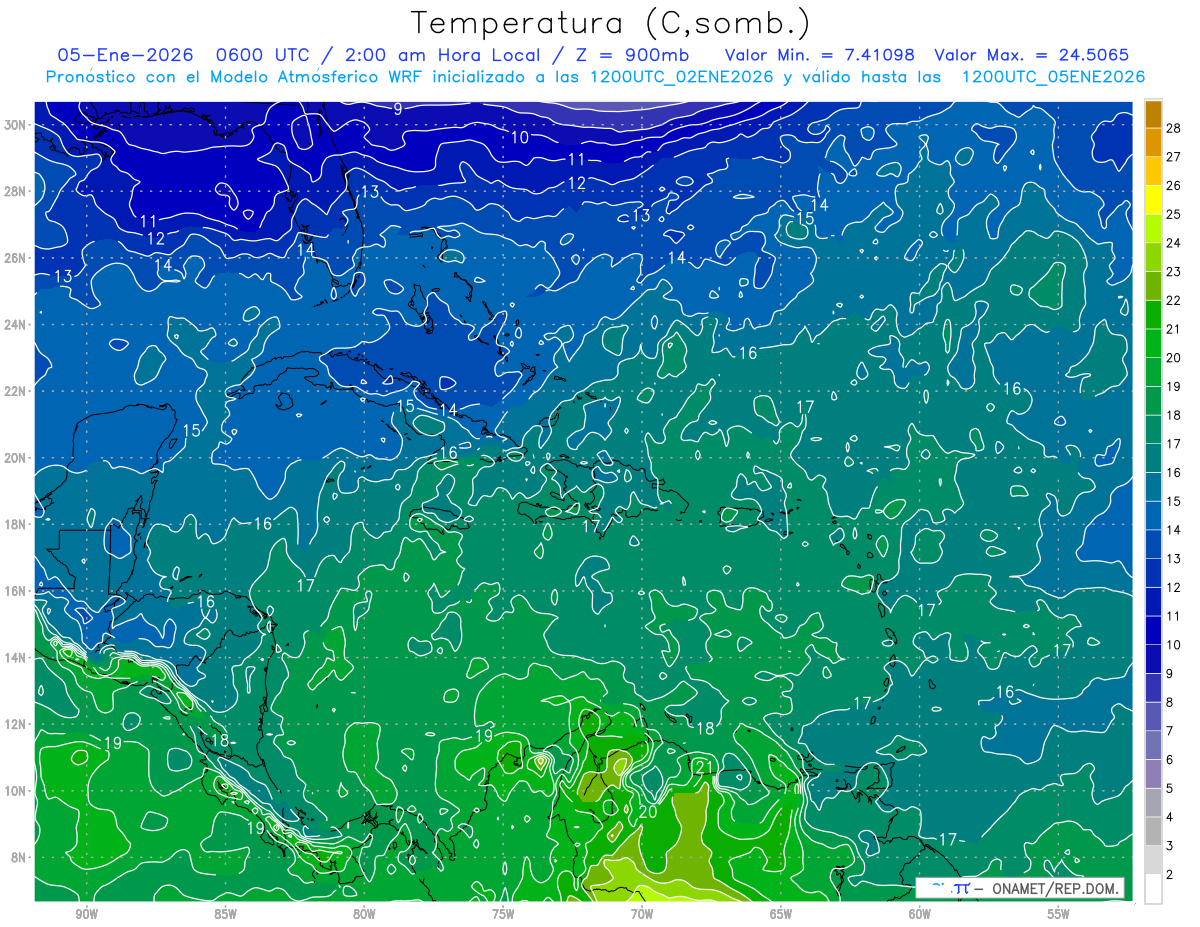Click the '85W' longitude label

coord(225,914)
